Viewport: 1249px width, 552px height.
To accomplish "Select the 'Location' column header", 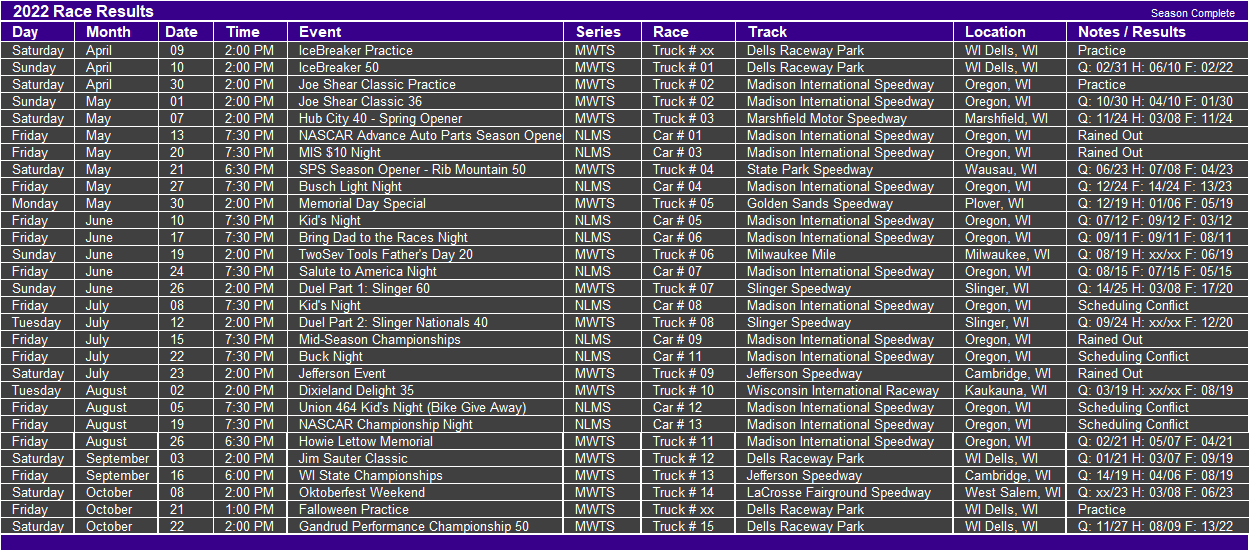I will (995, 32).
